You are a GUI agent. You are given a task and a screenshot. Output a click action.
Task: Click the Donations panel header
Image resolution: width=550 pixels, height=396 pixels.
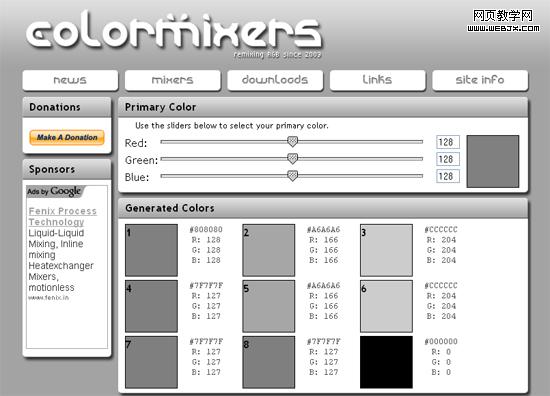coord(67,107)
